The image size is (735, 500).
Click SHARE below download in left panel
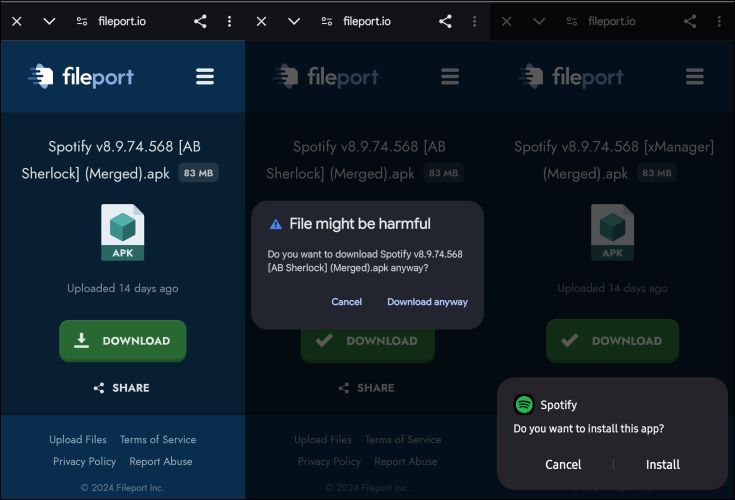(x=122, y=388)
